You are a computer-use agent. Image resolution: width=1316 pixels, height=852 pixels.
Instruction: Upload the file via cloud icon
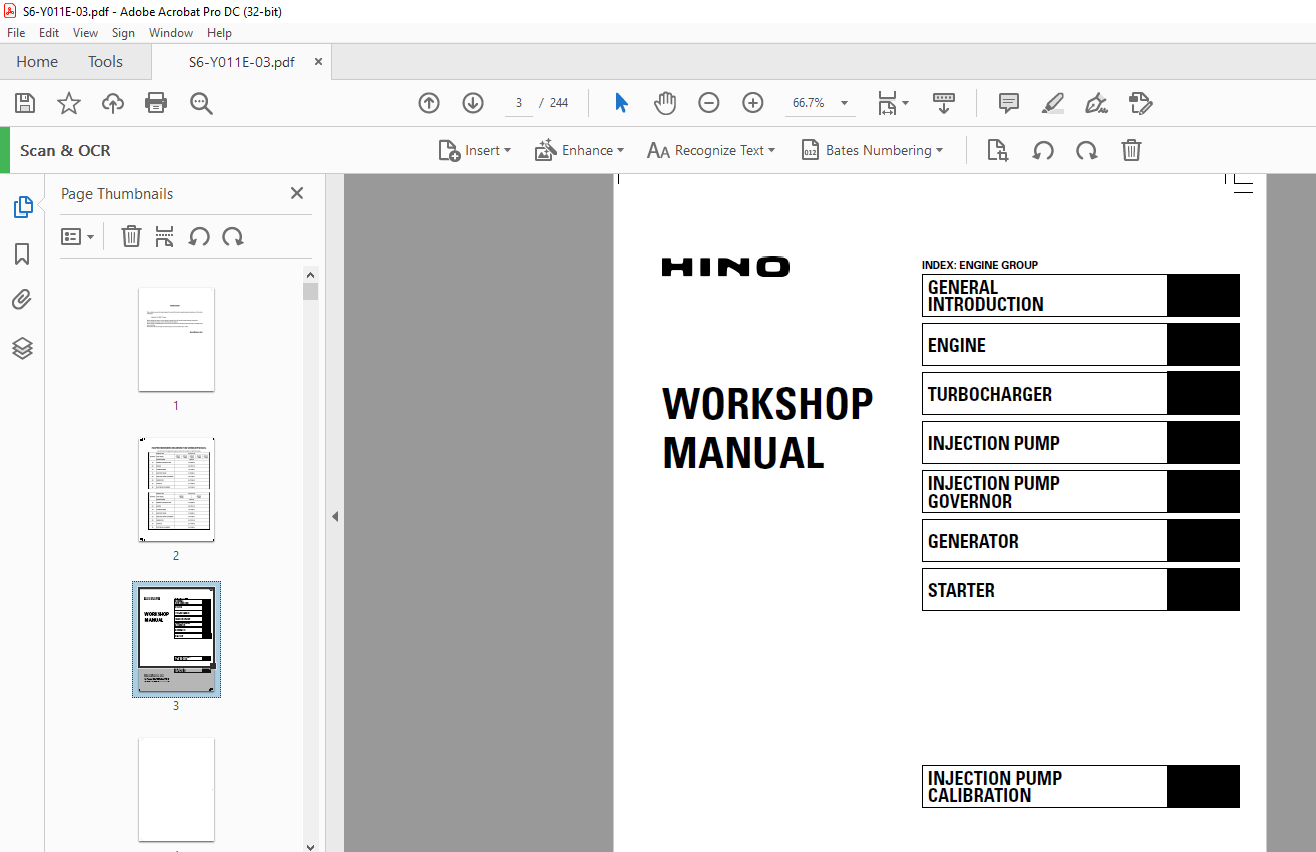pos(113,103)
